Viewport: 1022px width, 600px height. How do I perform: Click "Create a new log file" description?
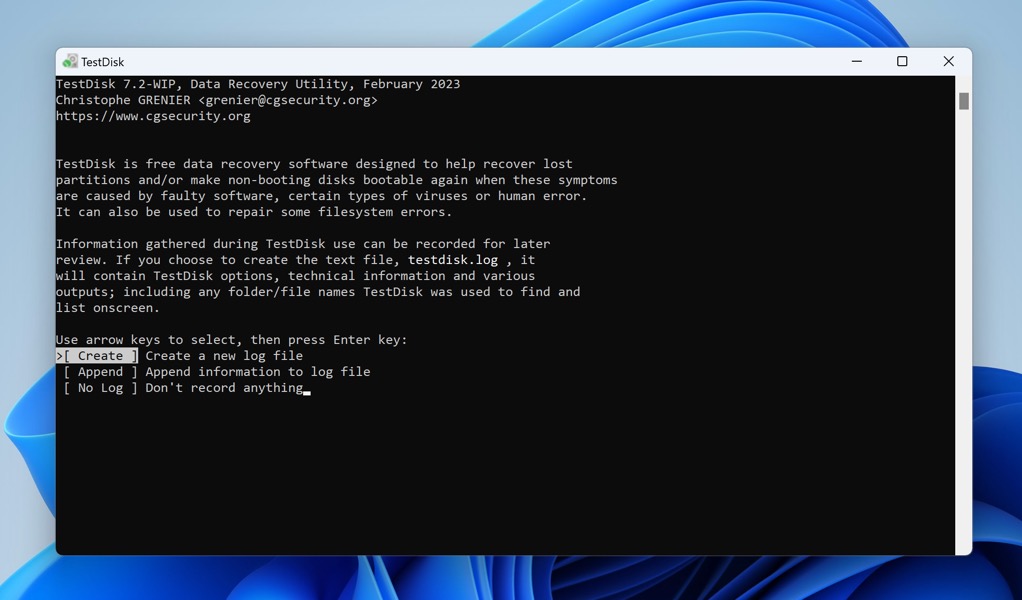(224, 356)
